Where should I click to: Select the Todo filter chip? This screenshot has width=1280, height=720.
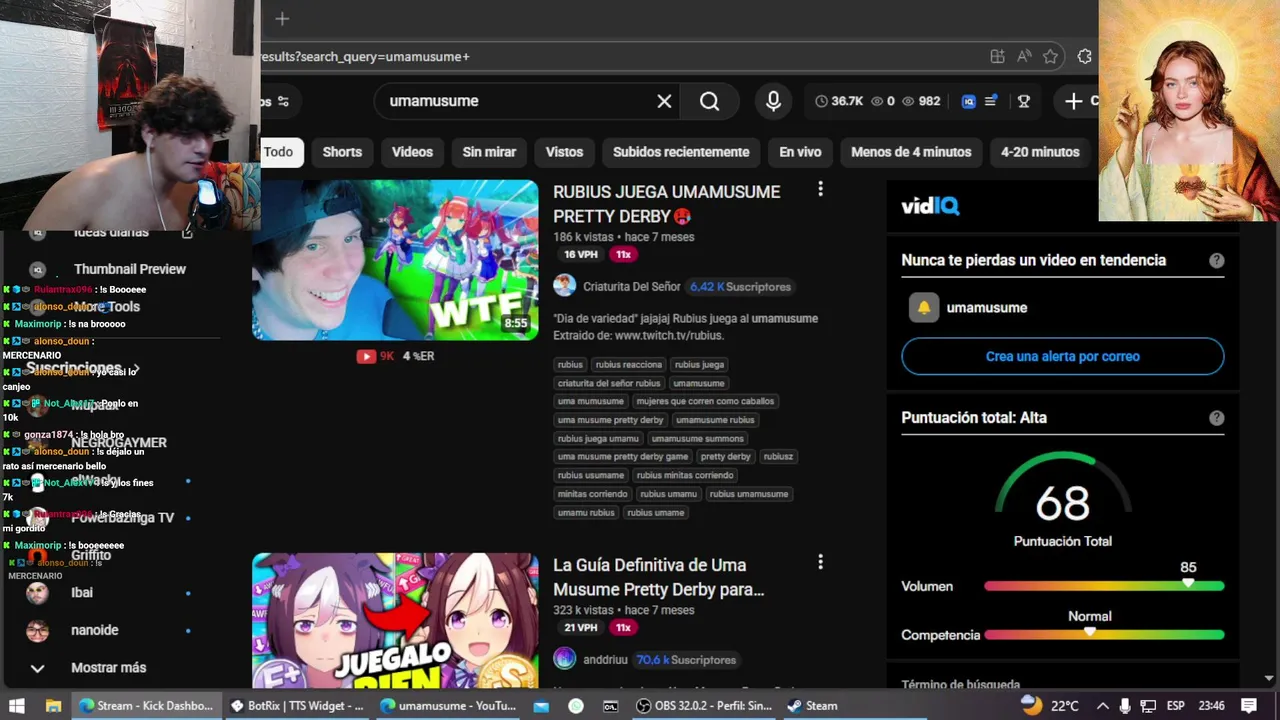click(278, 152)
